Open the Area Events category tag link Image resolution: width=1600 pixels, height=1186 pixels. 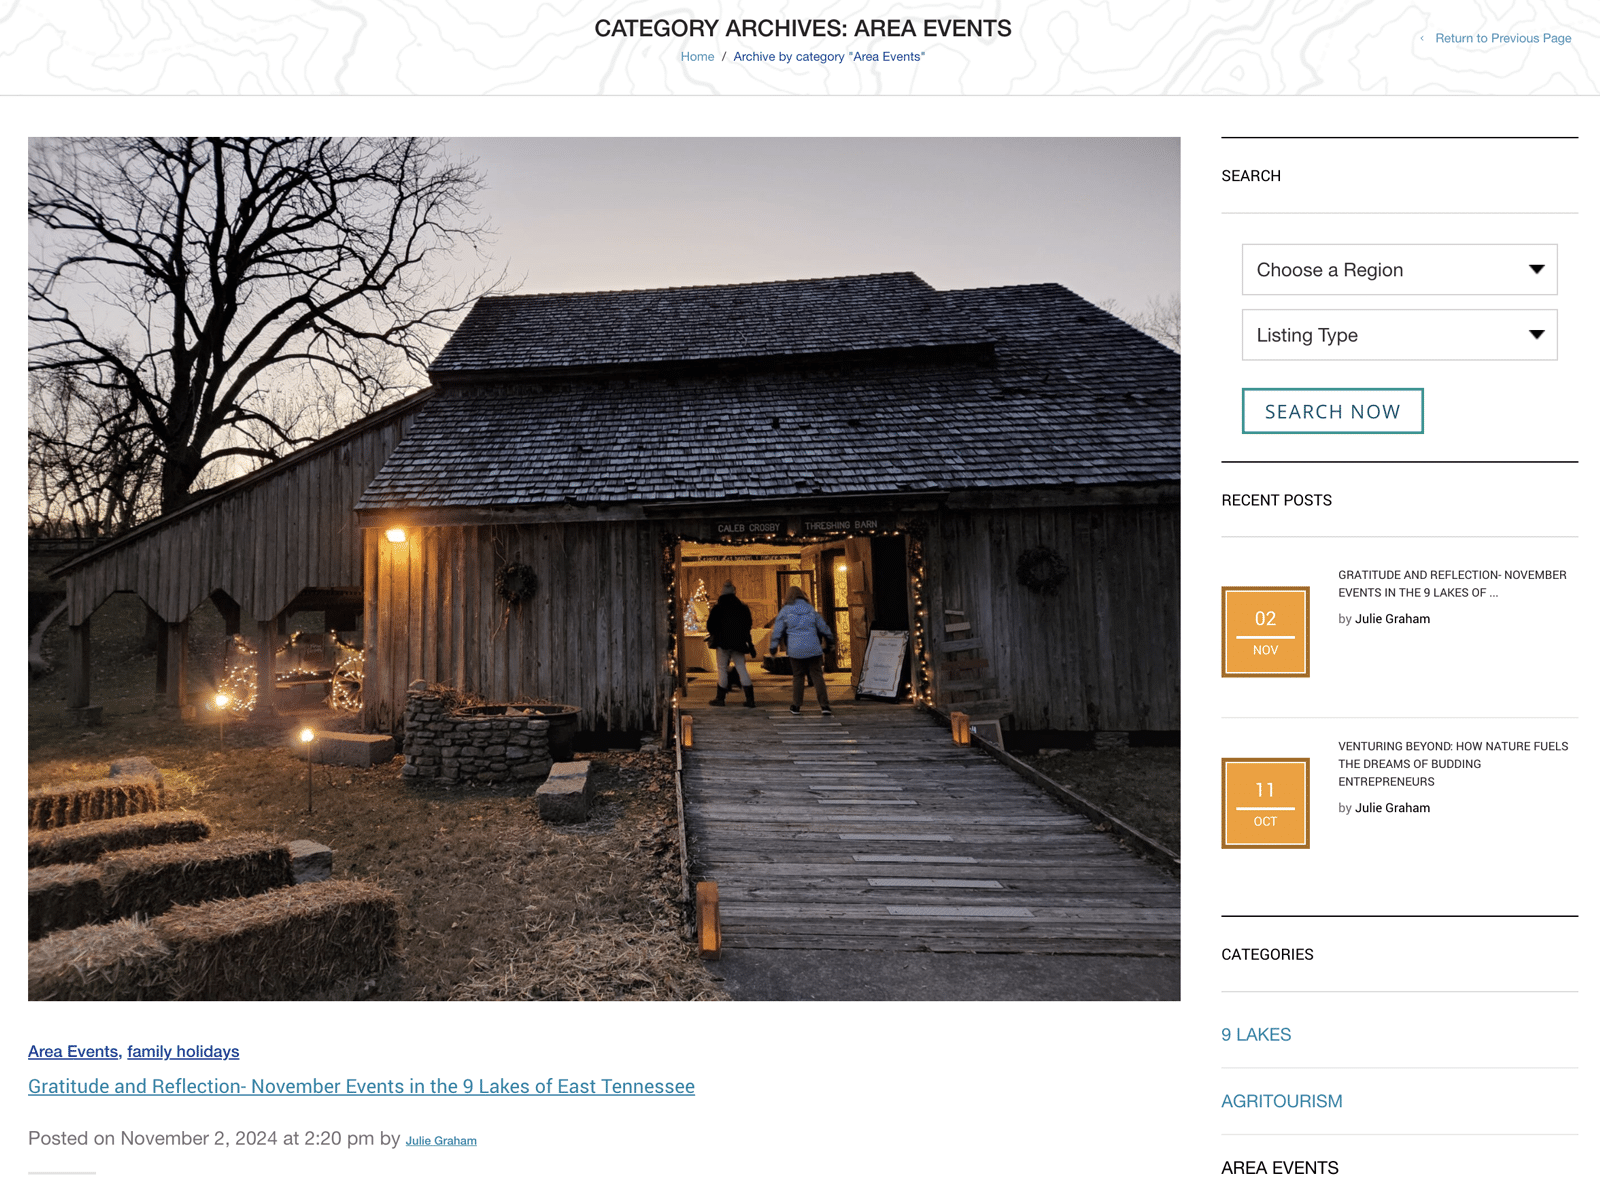pos(73,1051)
